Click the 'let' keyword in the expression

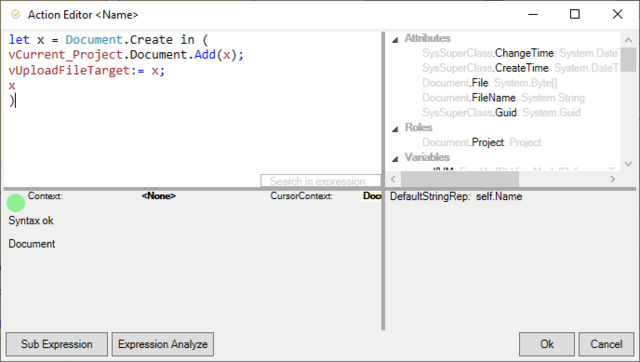pyautogui.click(x=19, y=40)
